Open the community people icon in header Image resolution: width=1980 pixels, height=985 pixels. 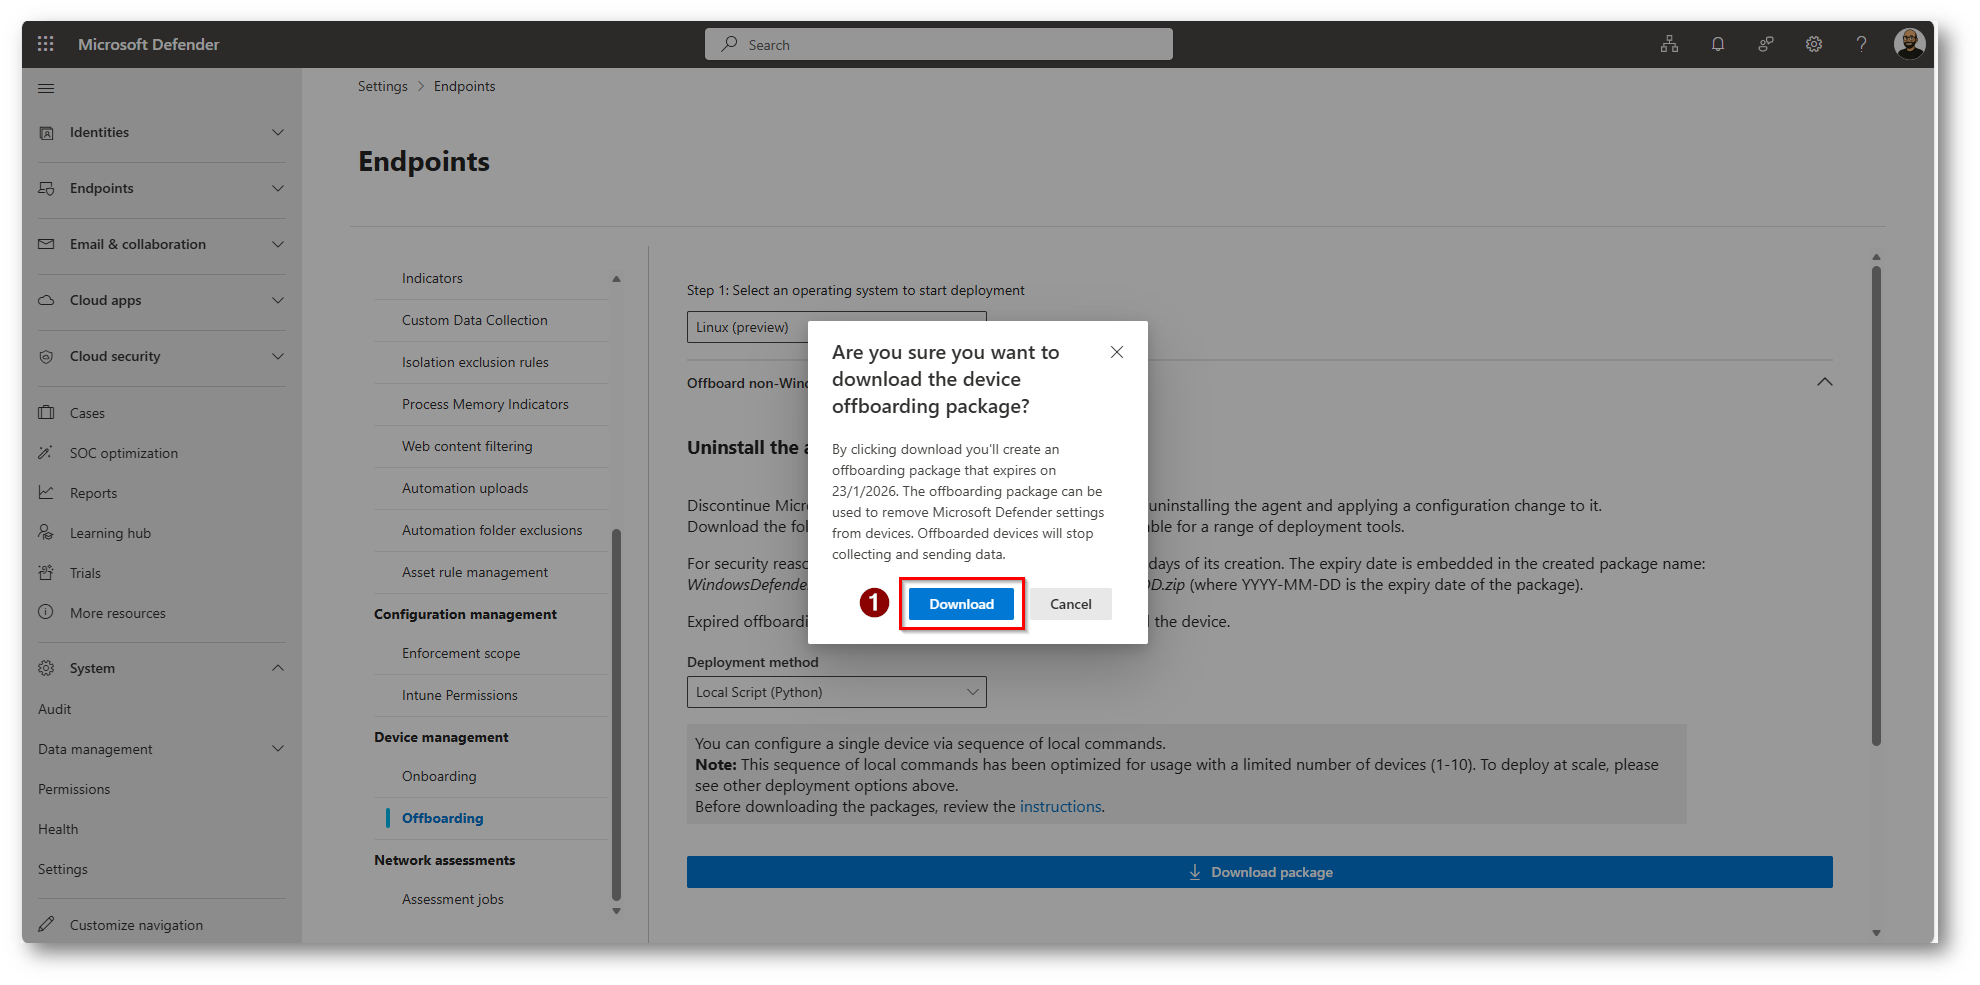coord(1766,44)
